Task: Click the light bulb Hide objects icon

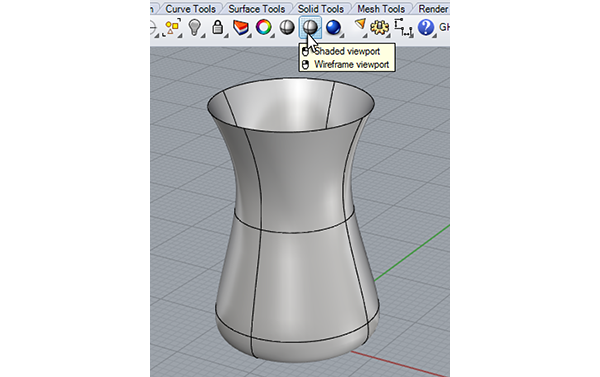Action: click(195, 28)
